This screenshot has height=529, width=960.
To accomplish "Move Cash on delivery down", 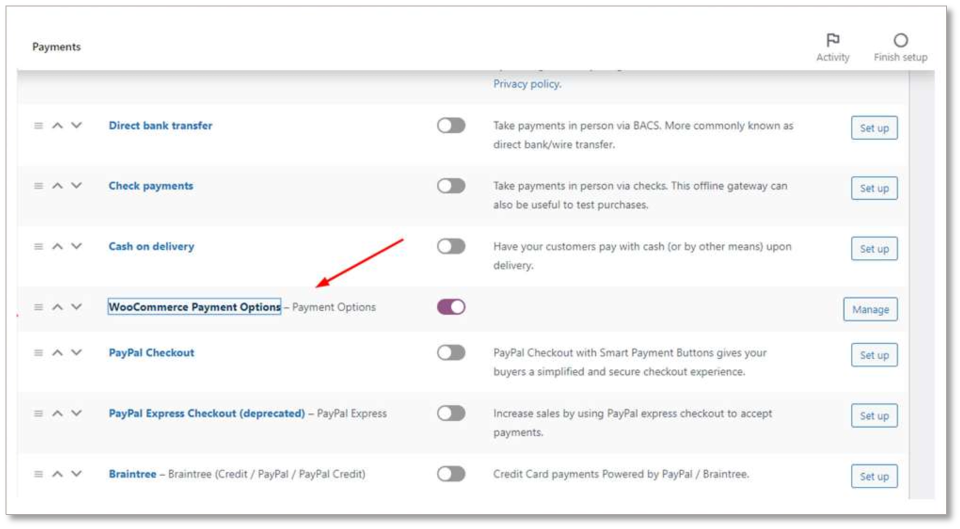I will point(77,246).
